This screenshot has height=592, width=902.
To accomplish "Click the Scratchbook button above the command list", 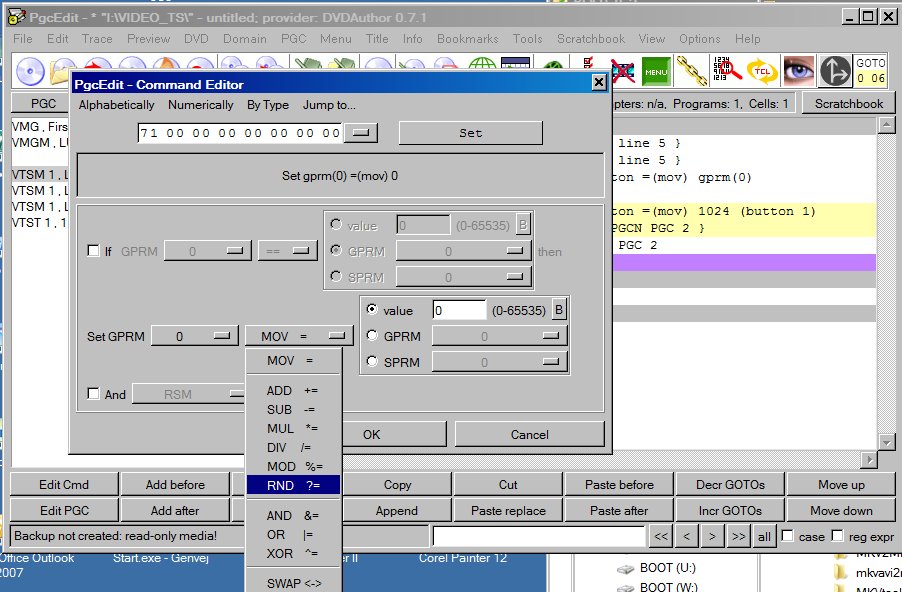I will (849, 104).
